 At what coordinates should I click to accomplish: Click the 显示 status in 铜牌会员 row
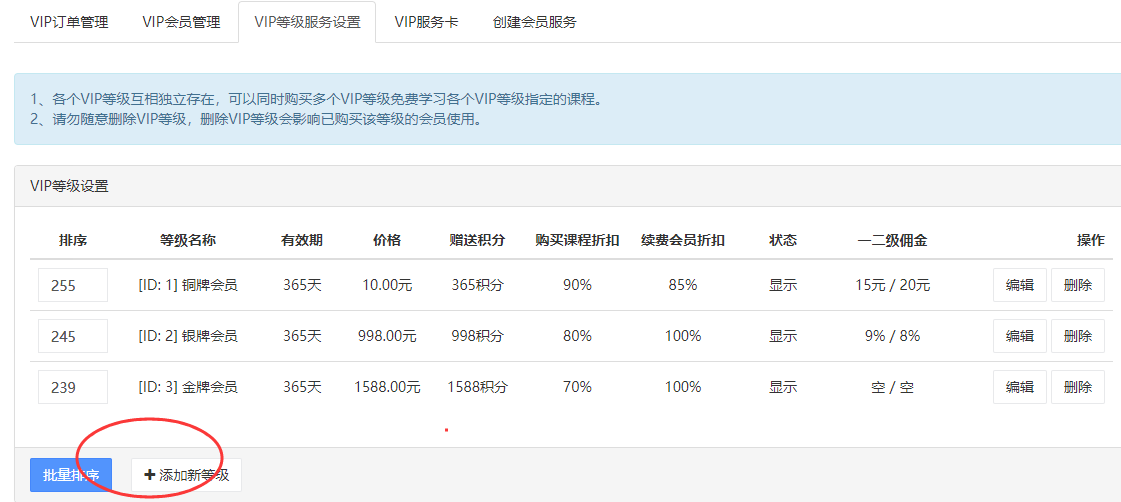click(783, 285)
